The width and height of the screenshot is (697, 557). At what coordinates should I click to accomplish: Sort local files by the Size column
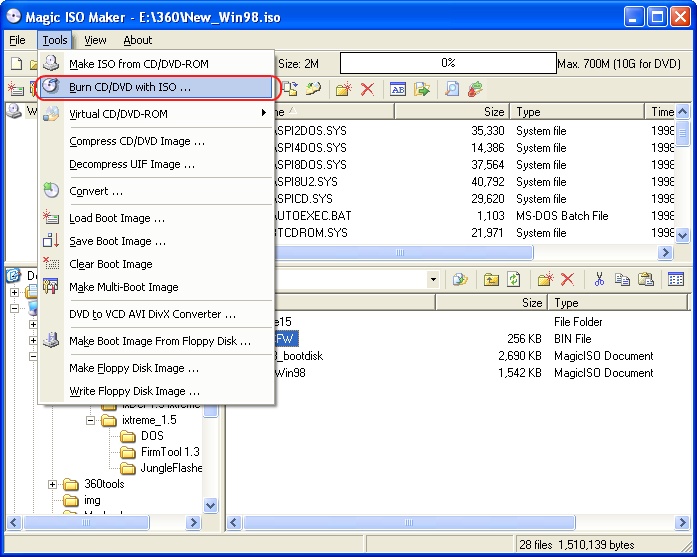[492, 303]
